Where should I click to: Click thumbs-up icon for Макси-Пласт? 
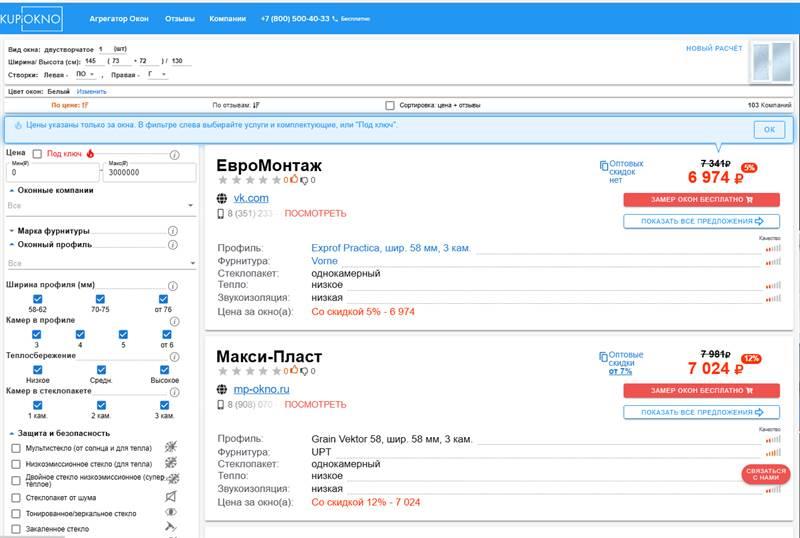tap(294, 370)
